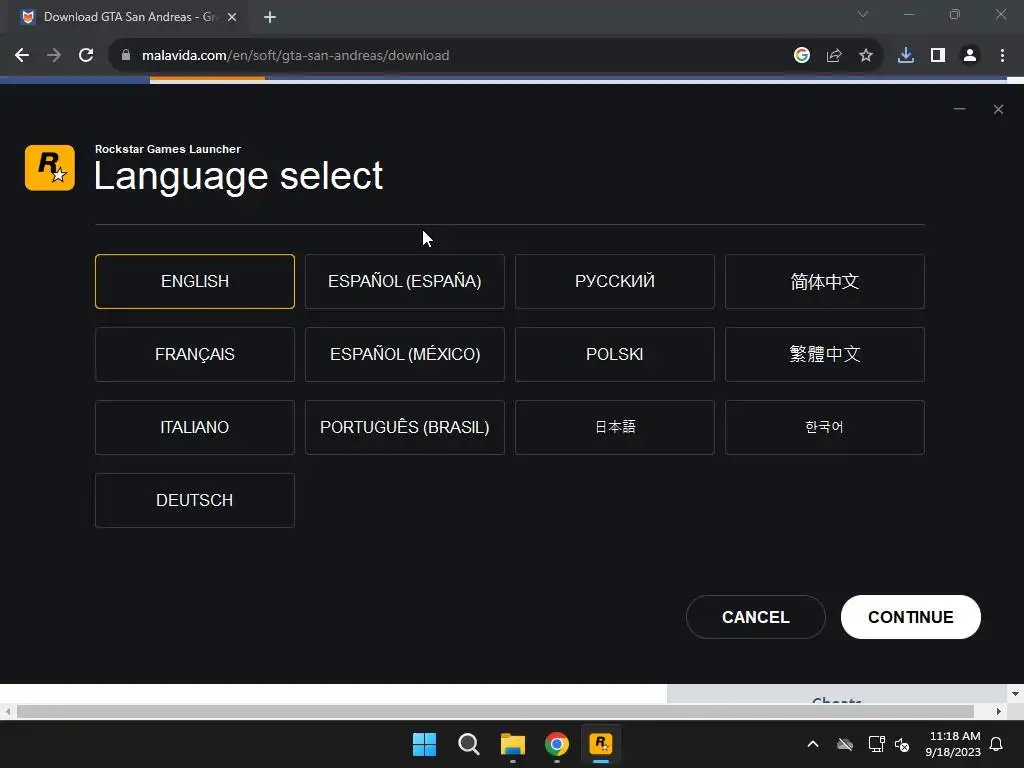
Task: Open clock showing 11:18 AM
Action: pyautogui.click(x=953, y=744)
